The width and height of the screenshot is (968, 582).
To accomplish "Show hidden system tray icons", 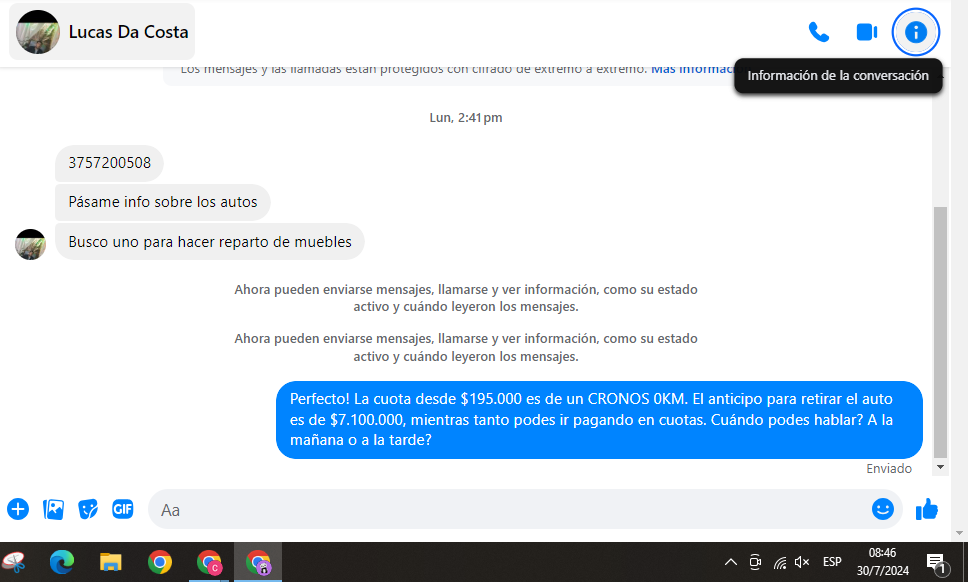I will [730, 562].
